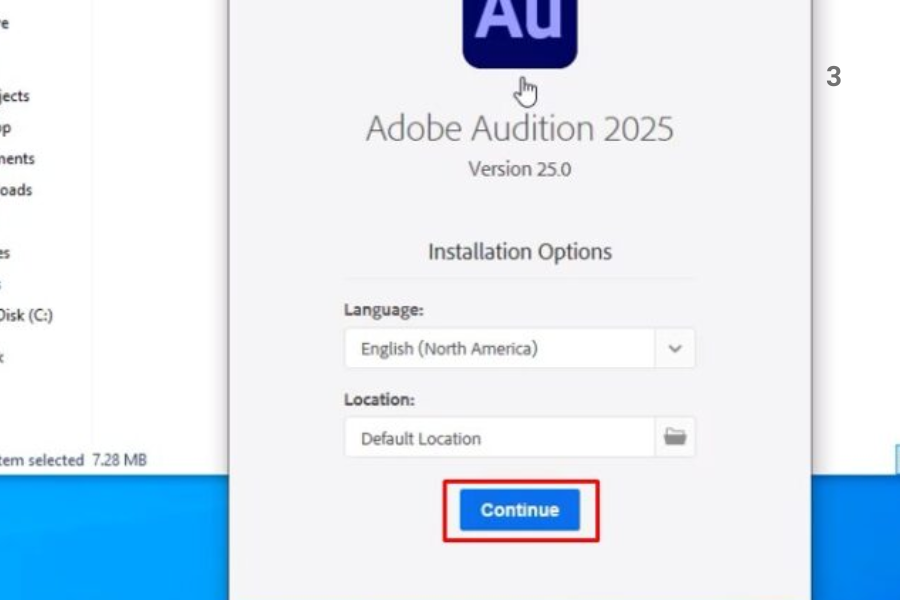900x600 pixels.
Task: Click the Location label
Action: click(x=379, y=399)
